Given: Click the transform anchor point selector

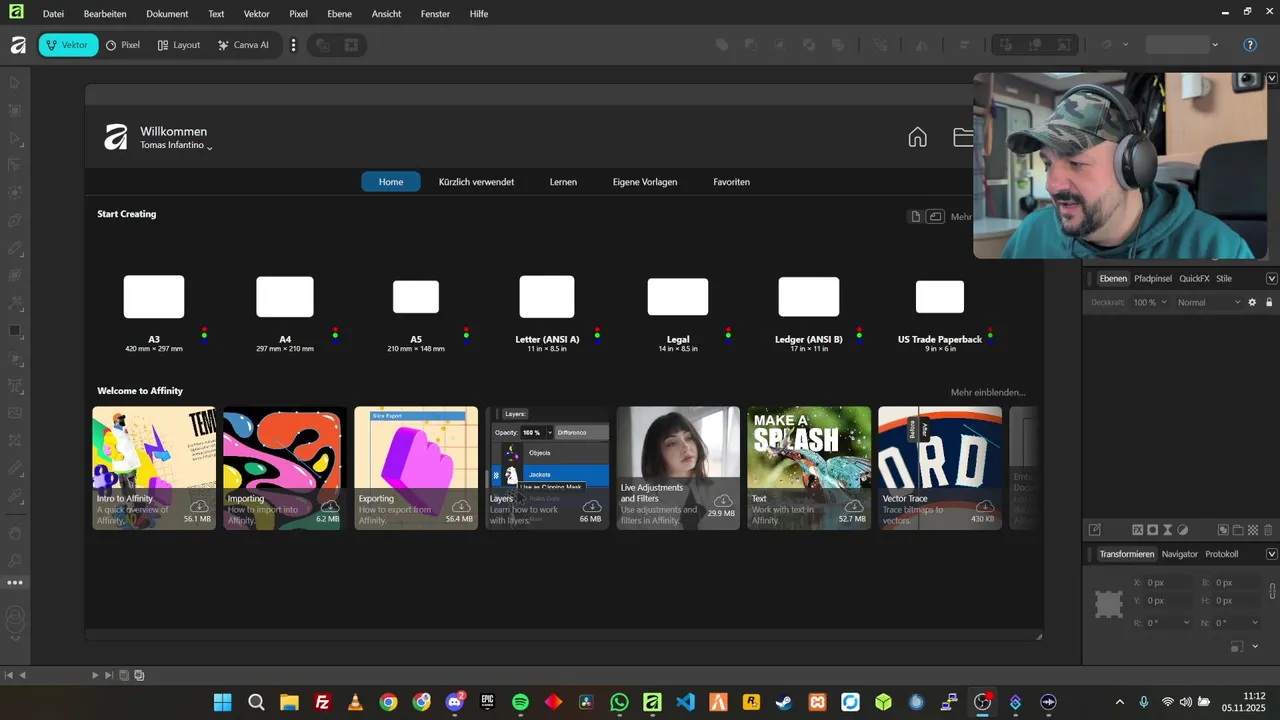Looking at the screenshot, I should pos(1108,603).
